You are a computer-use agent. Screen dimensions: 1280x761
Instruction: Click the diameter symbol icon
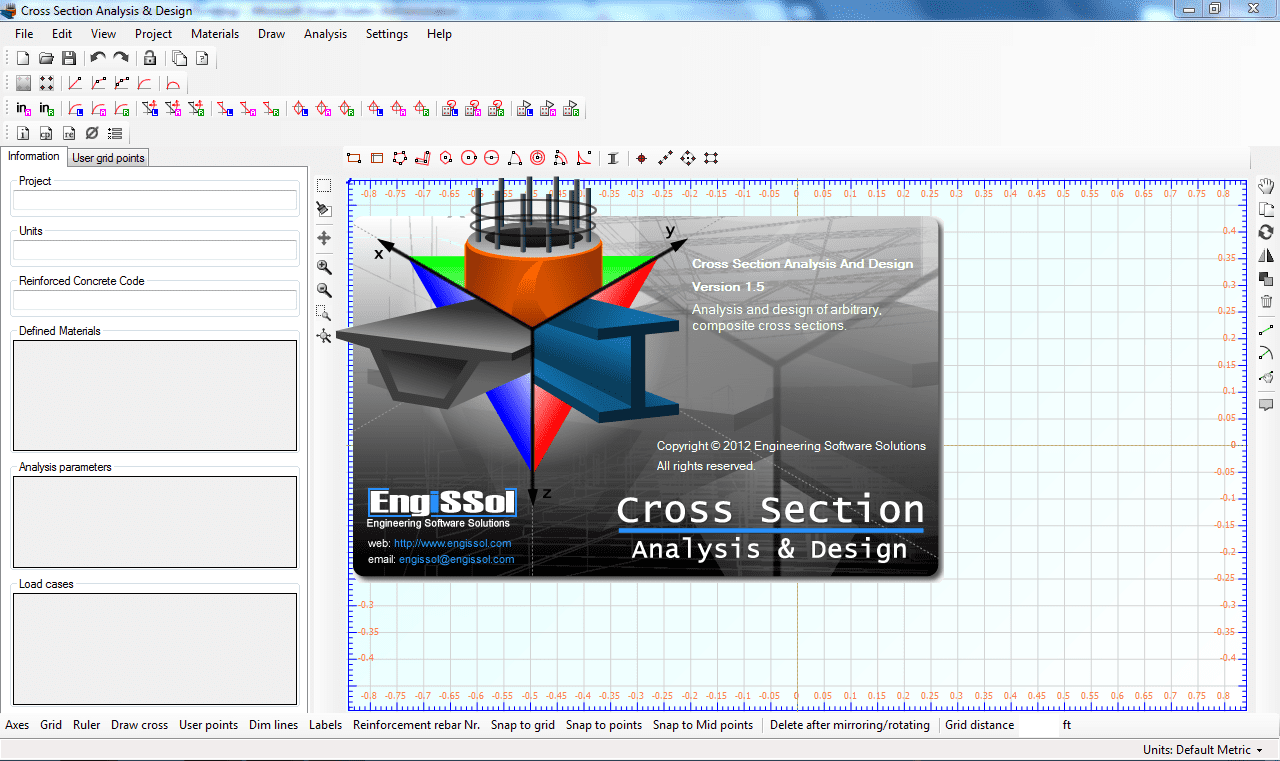(92, 133)
